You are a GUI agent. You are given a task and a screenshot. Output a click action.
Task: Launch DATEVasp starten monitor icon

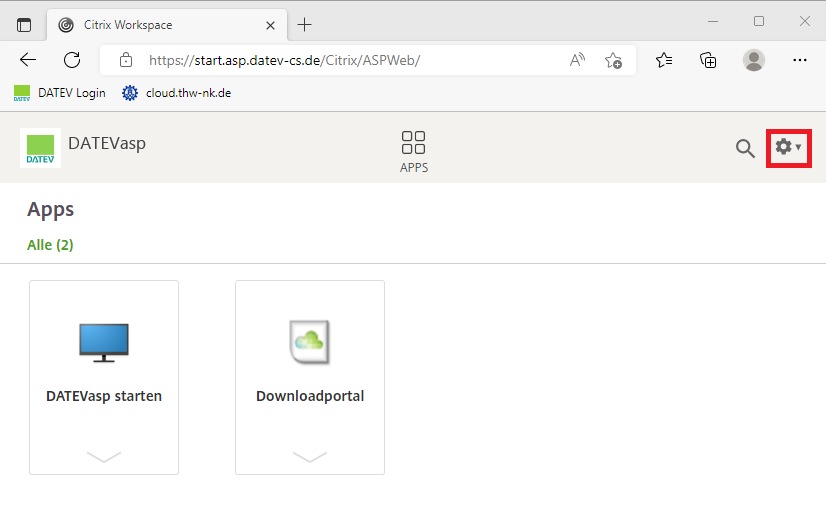point(104,343)
